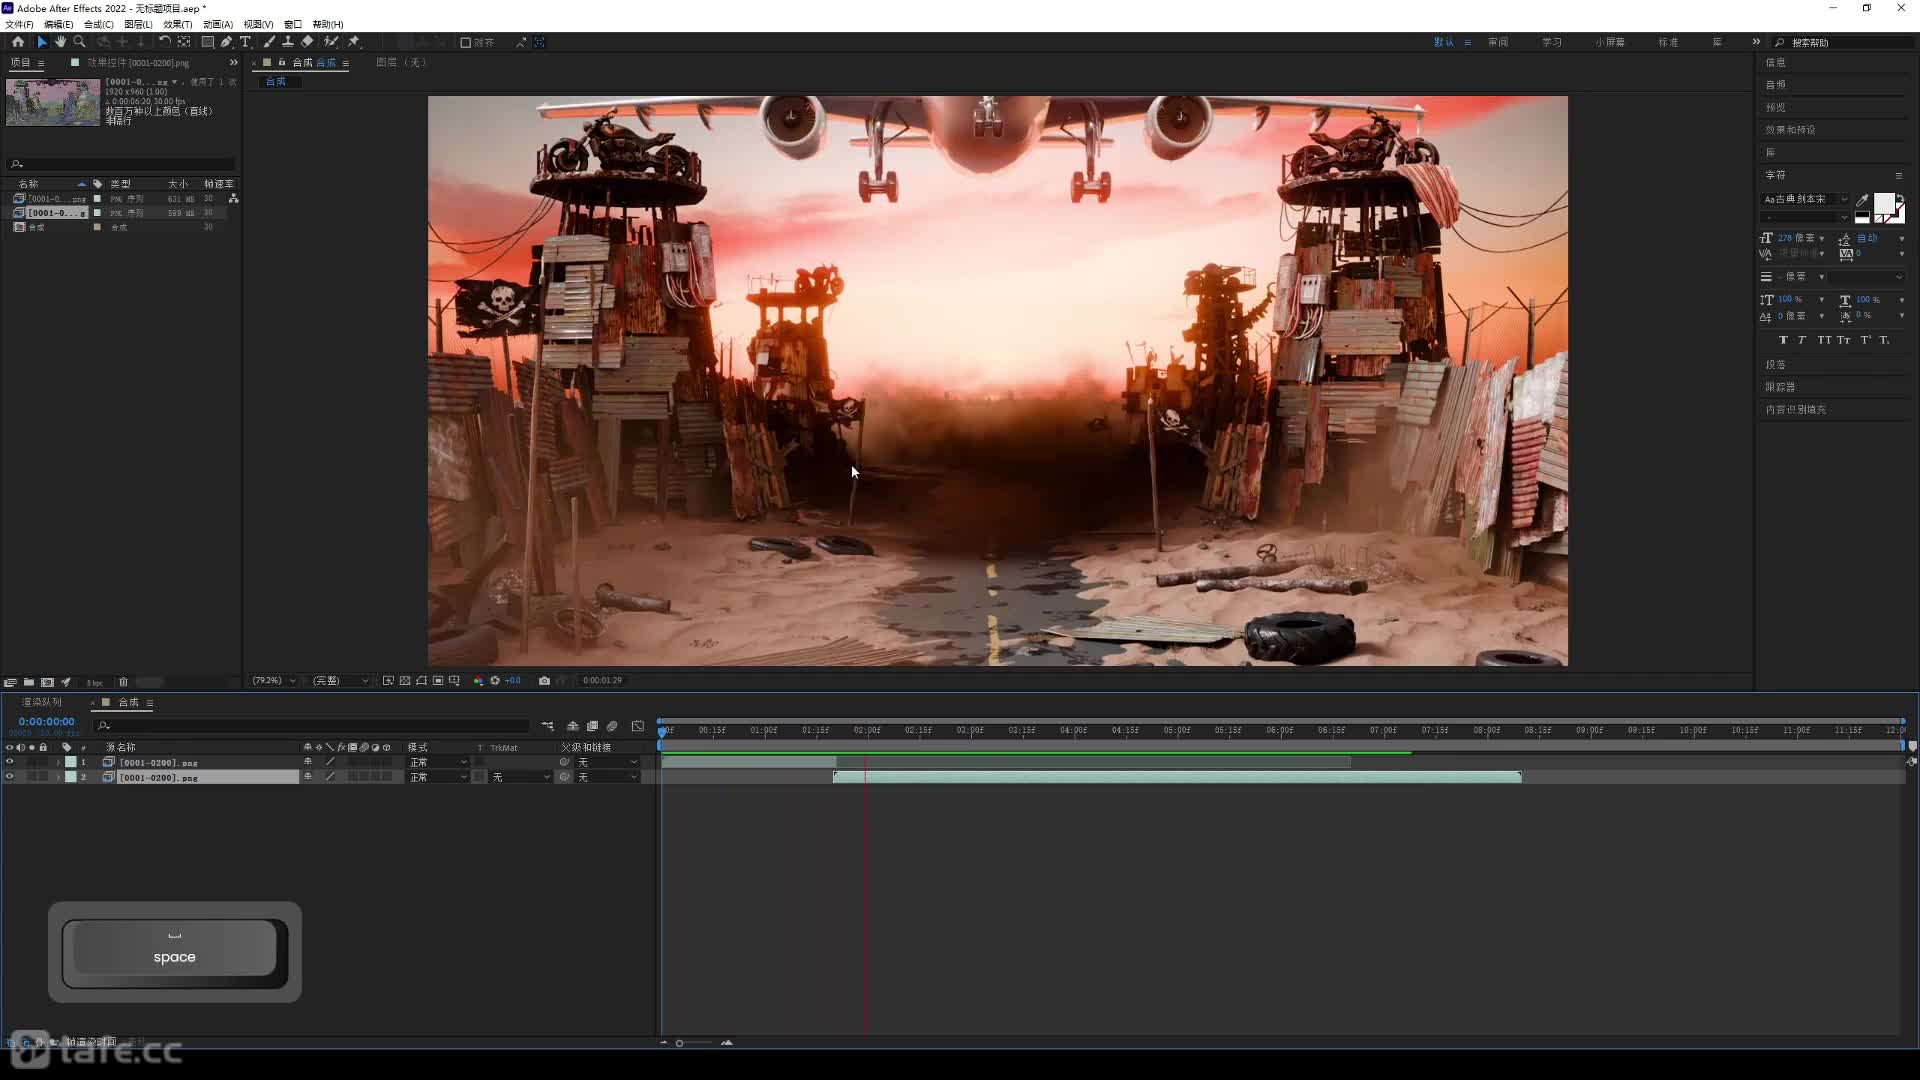Image resolution: width=1920 pixels, height=1080 pixels.
Task: Open the 文件(F) menu
Action: pyautogui.click(x=20, y=24)
